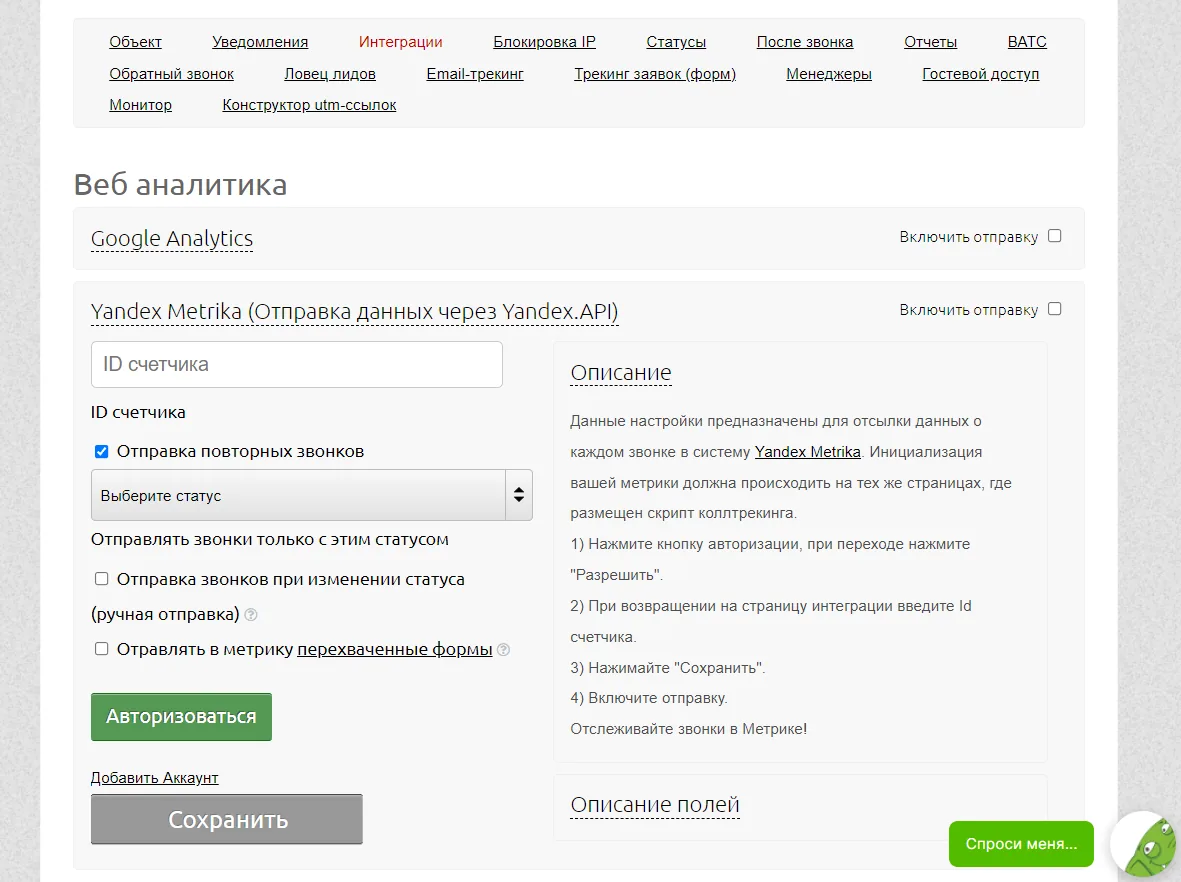Click the Отправлять звонки только с этим статусом label

tap(270, 539)
